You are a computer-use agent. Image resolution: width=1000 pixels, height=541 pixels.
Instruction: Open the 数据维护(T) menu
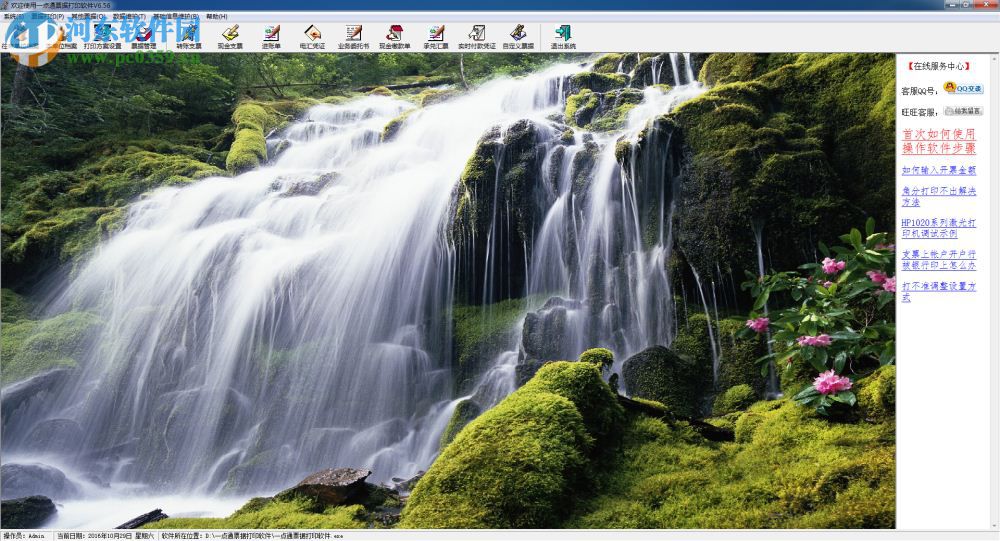pyautogui.click(x=129, y=16)
